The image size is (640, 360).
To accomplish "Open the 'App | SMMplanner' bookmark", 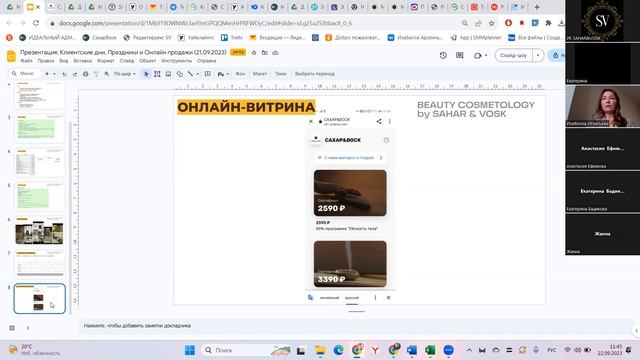I will click(x=476, y=38).
